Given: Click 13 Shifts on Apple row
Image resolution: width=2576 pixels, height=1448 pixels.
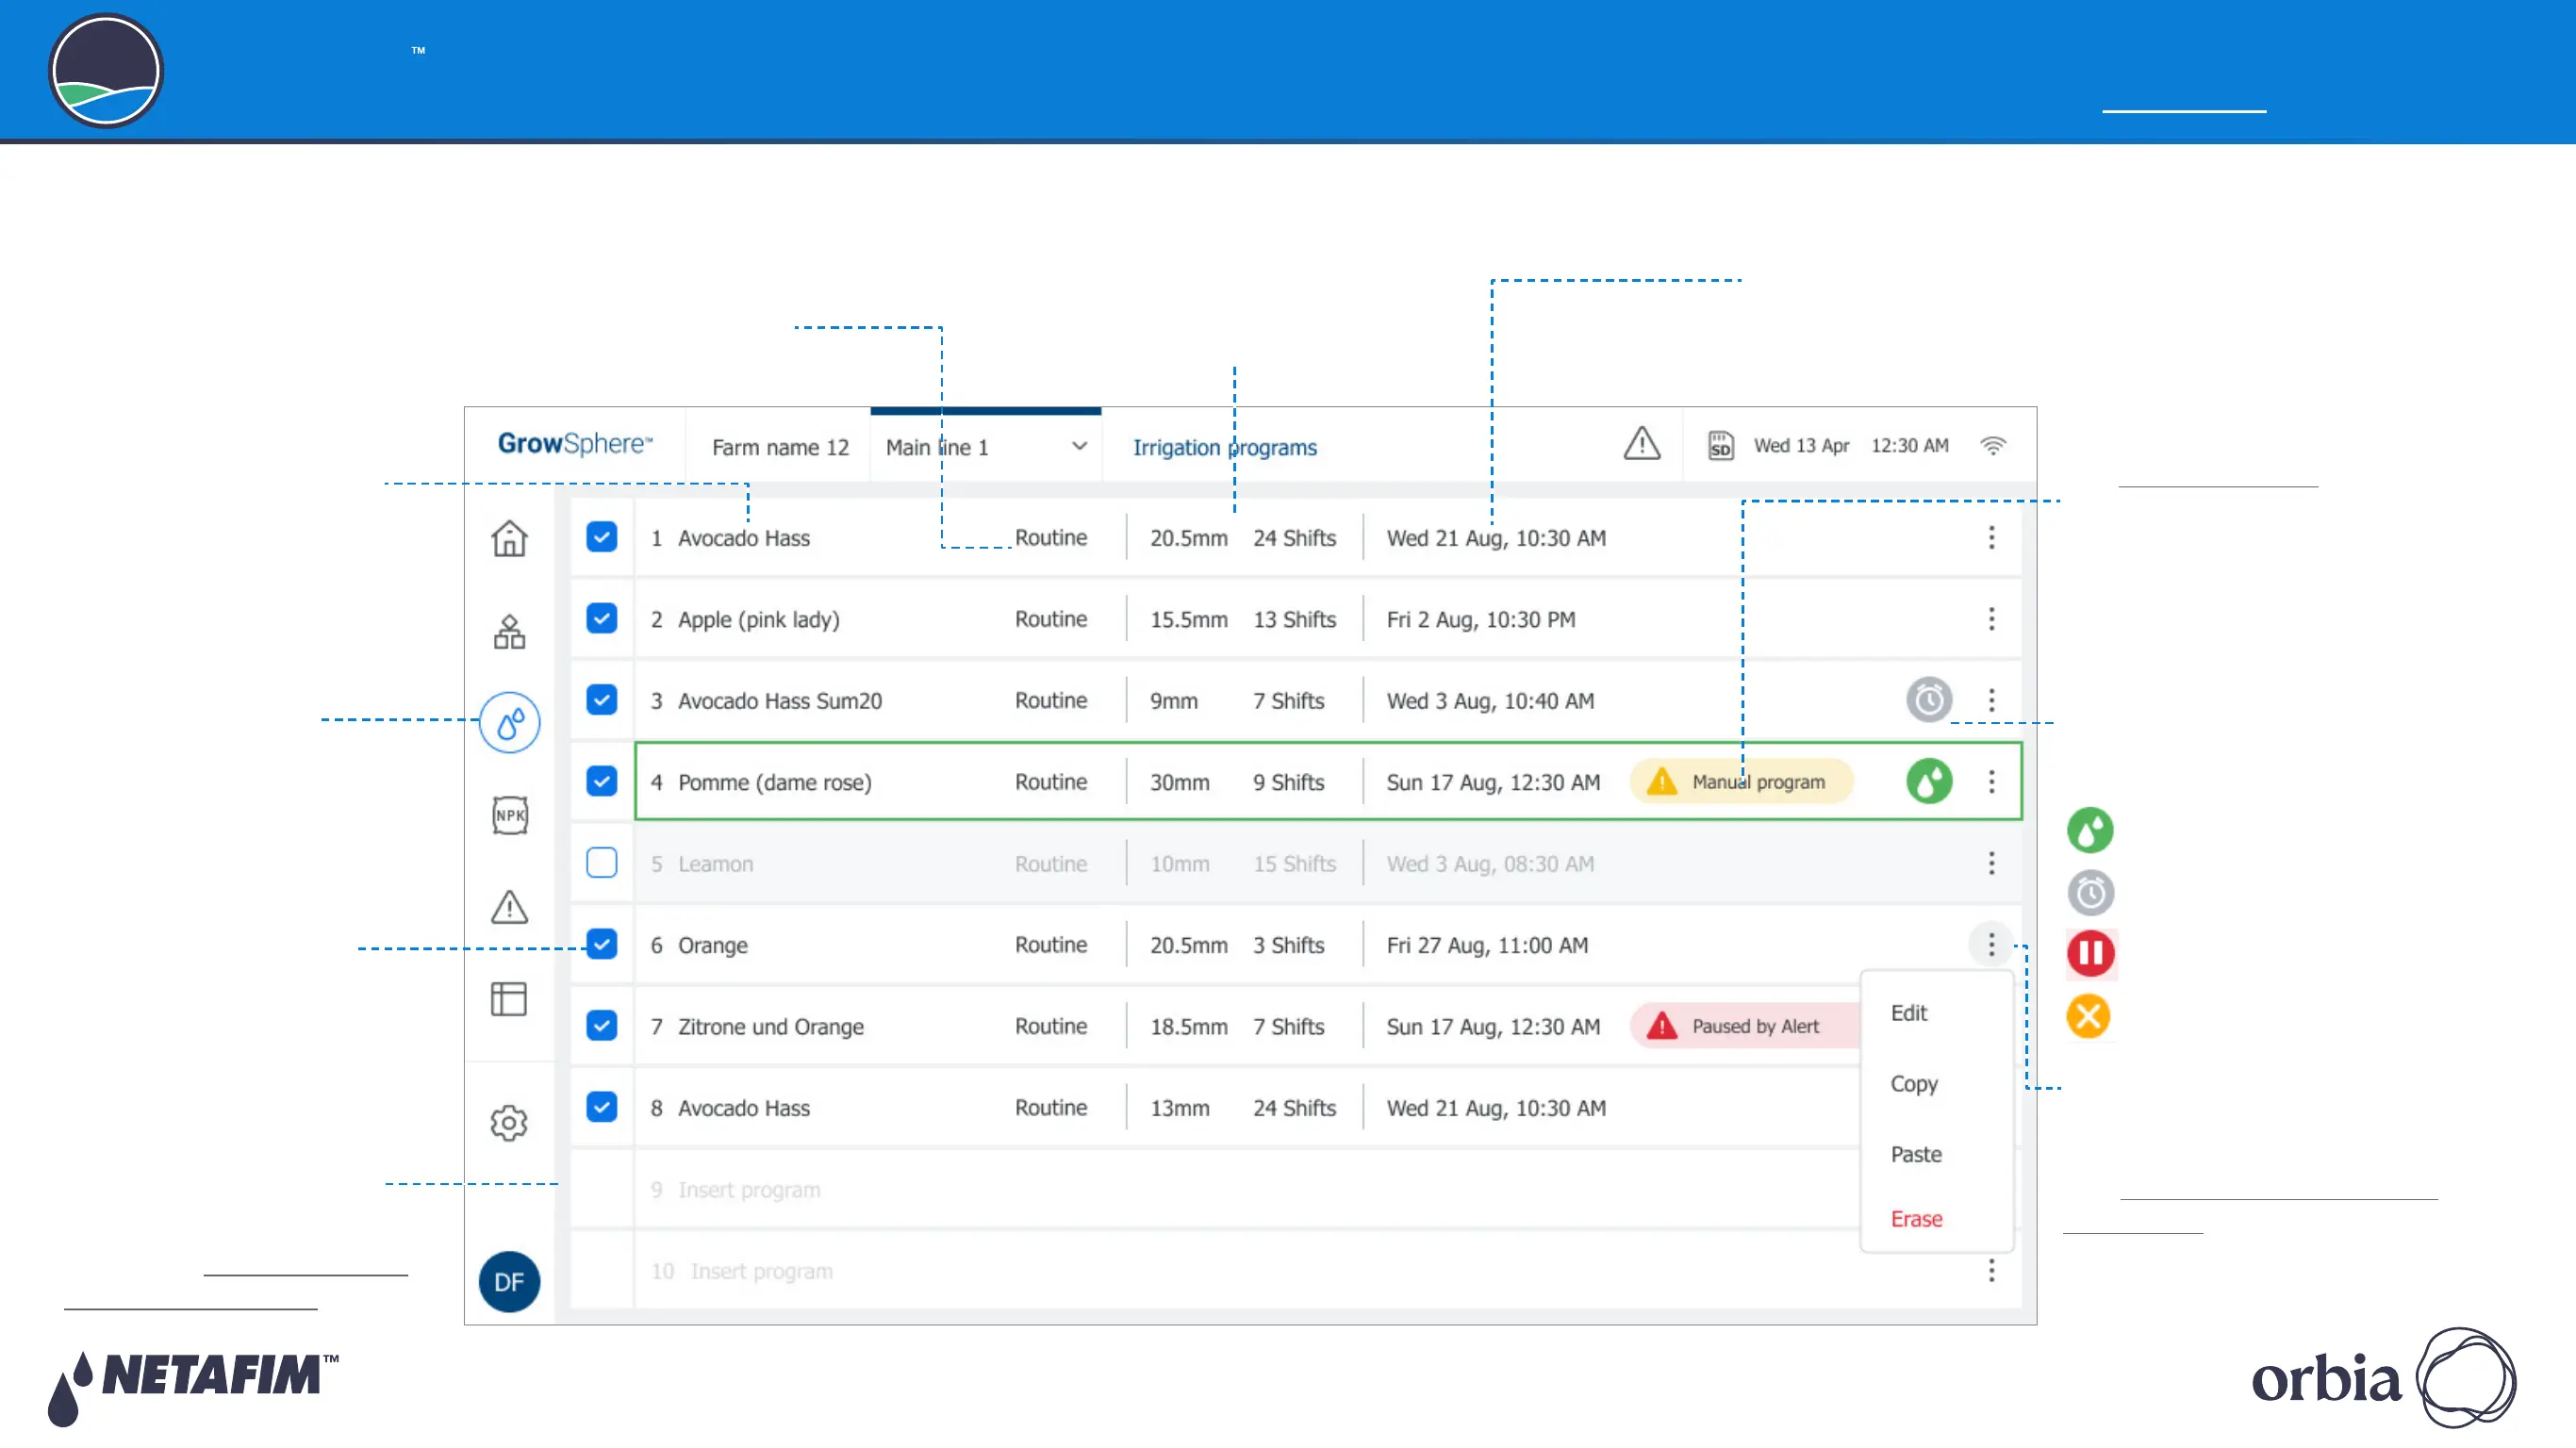Looking at the screenshot, I should [x=1294, y=619].
